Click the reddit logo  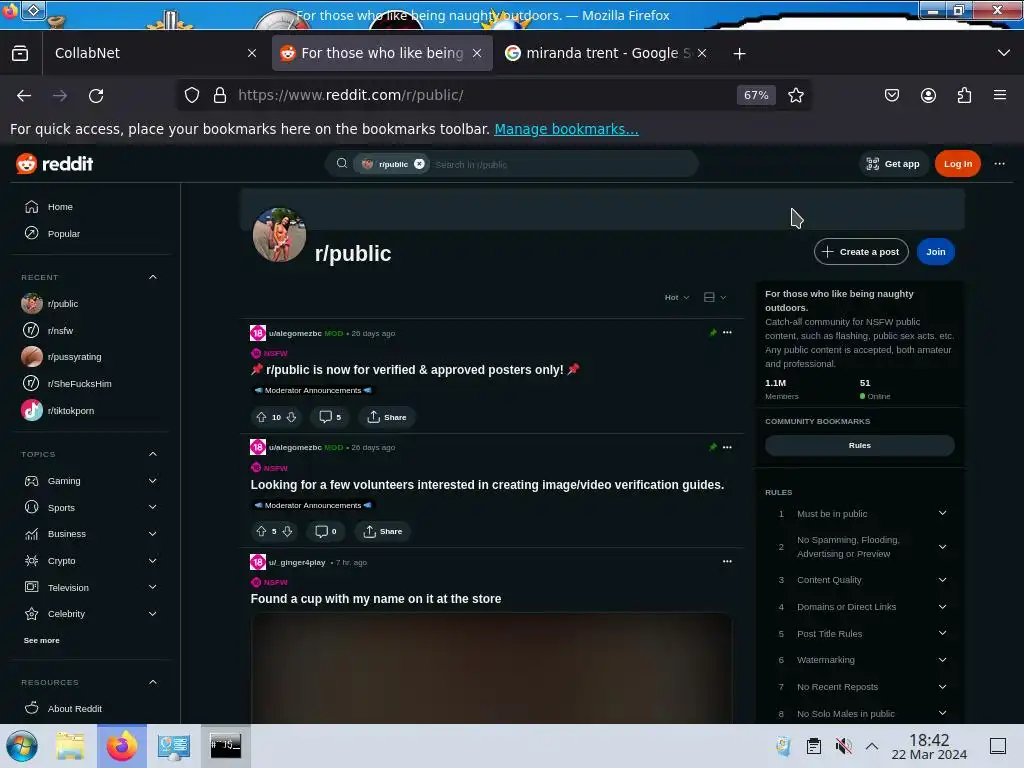point(55,164)
